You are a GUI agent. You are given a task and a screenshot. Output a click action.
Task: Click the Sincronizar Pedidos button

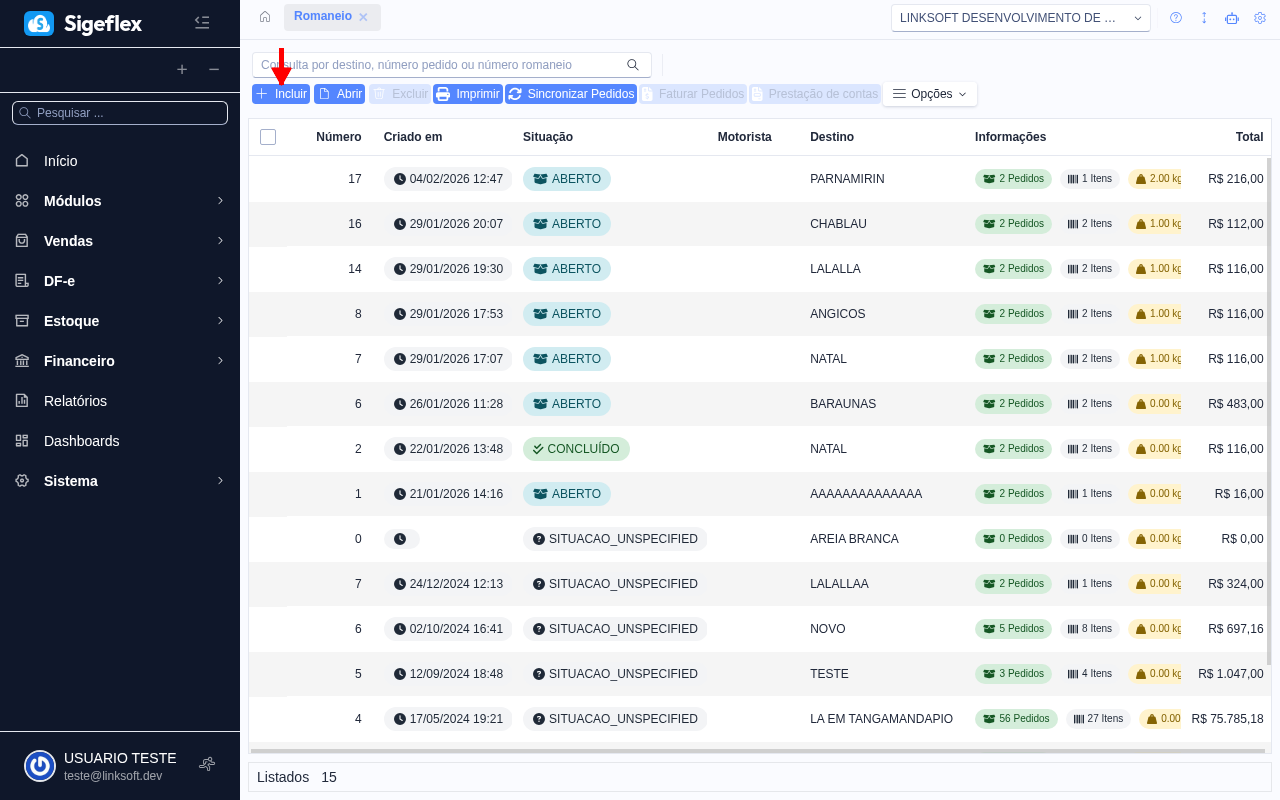click(571, 94)
